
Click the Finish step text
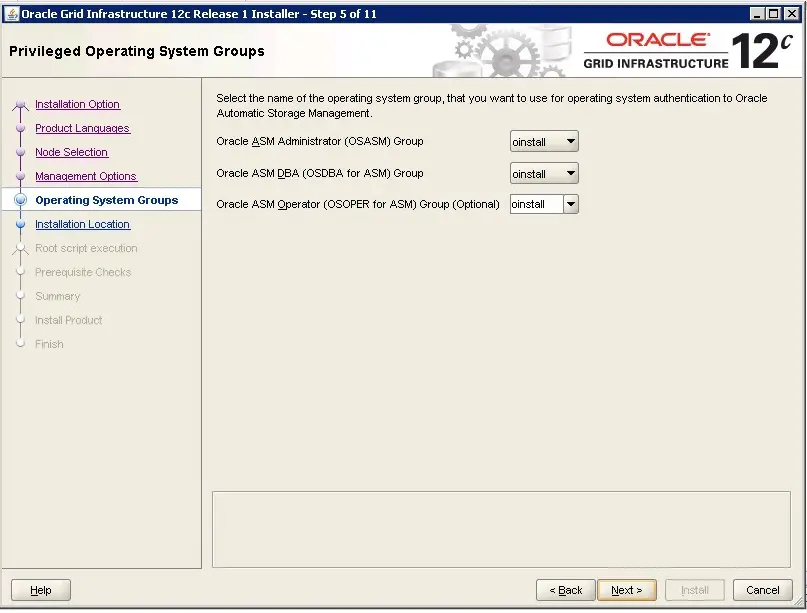pyautogui.click(x=49, y=344)
